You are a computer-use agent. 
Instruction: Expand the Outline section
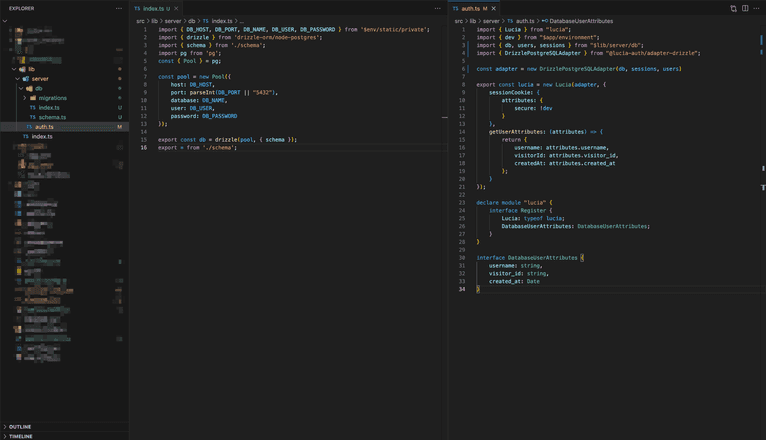[20, 427]
